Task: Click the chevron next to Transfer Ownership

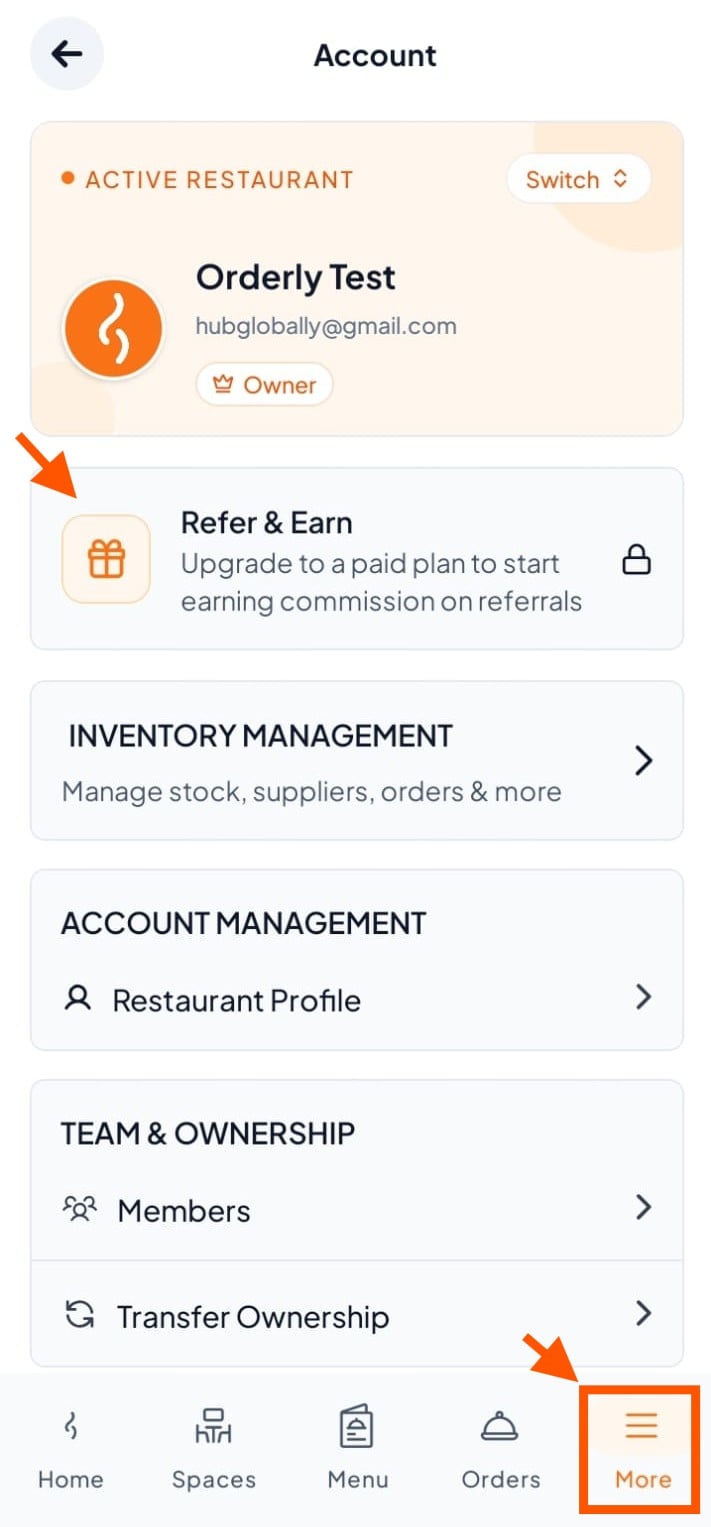Action: click(x=644, y=1313)
